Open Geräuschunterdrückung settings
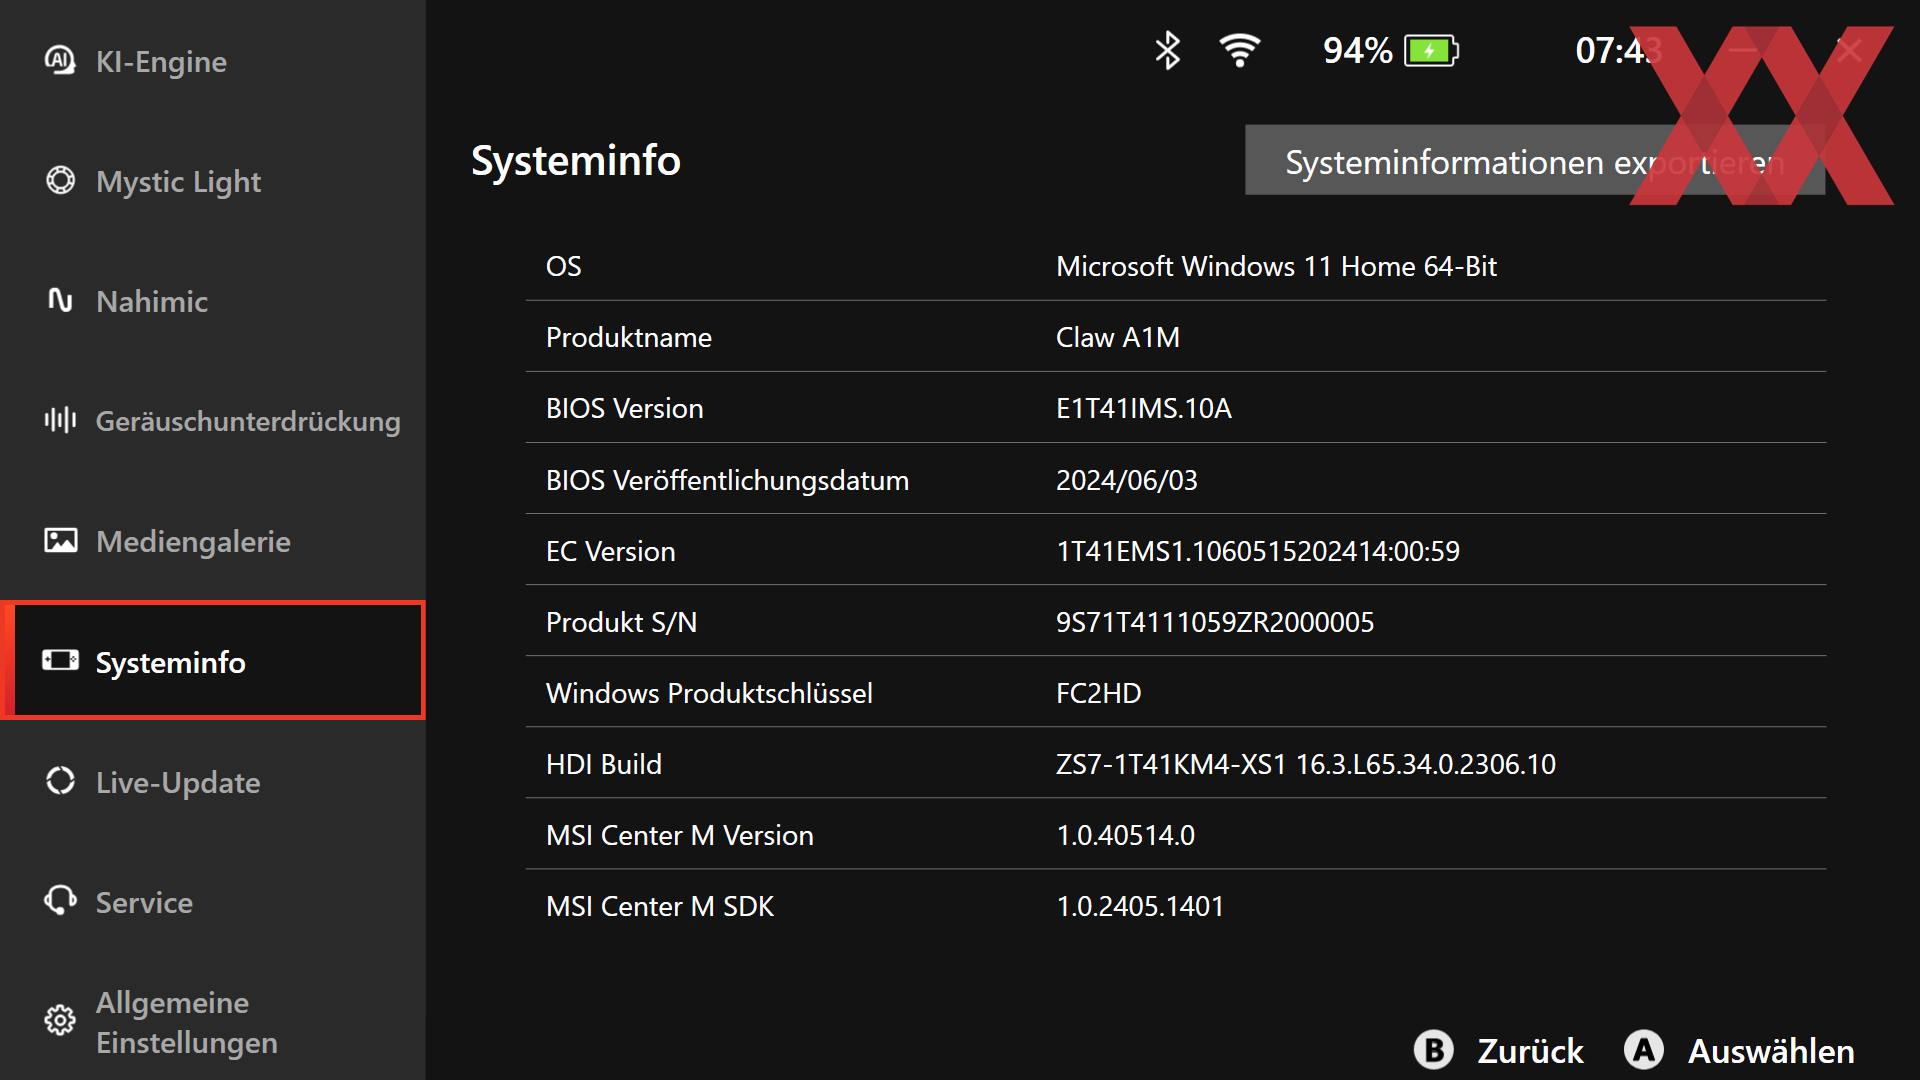 coord(213,421)
